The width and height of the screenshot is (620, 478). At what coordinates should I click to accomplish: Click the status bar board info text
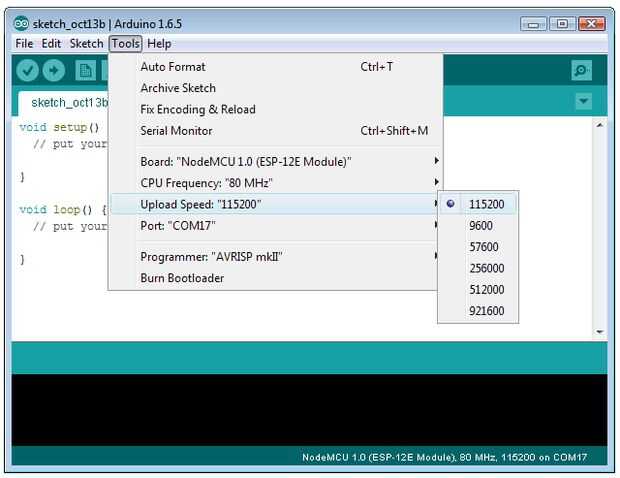pyautogui.click(x=444, y=457)
